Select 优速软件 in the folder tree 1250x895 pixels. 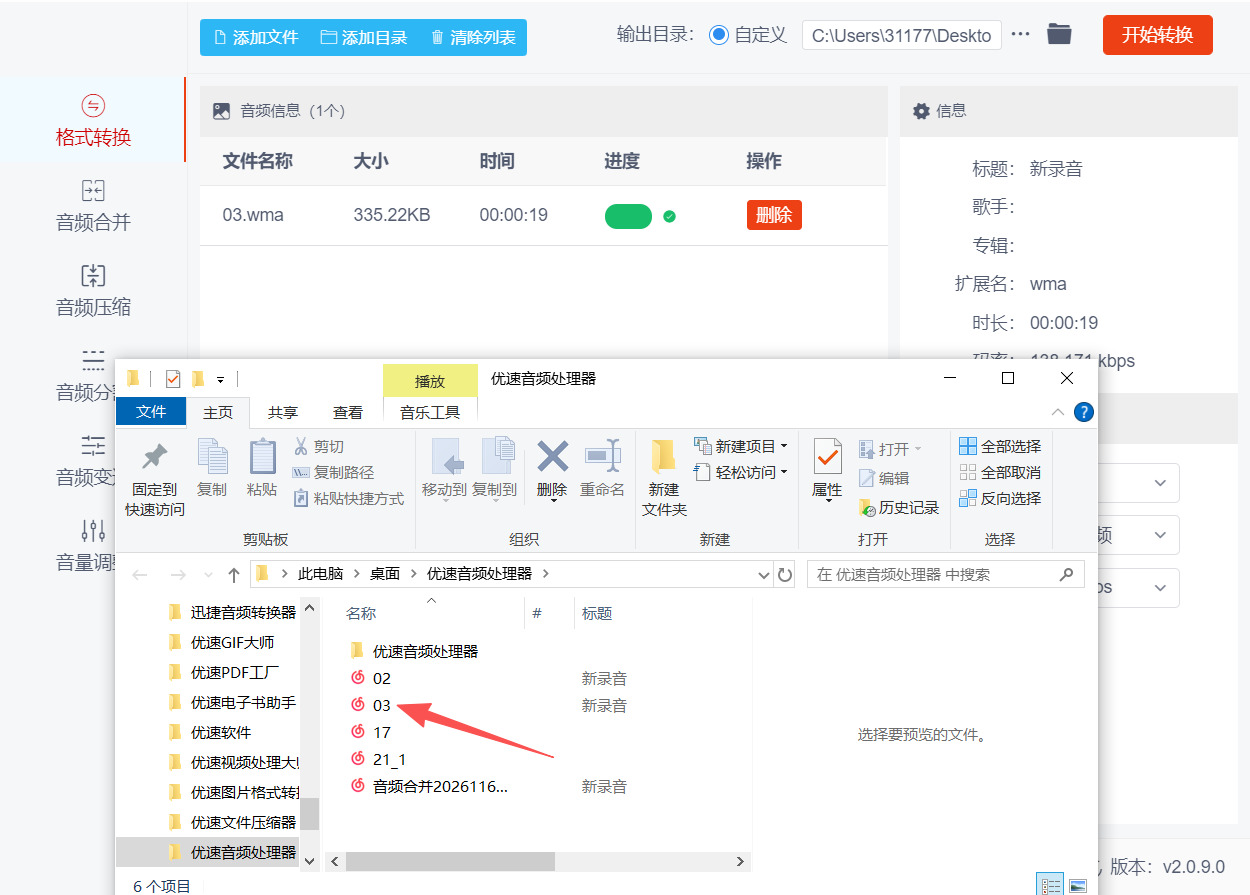(221, 732)
